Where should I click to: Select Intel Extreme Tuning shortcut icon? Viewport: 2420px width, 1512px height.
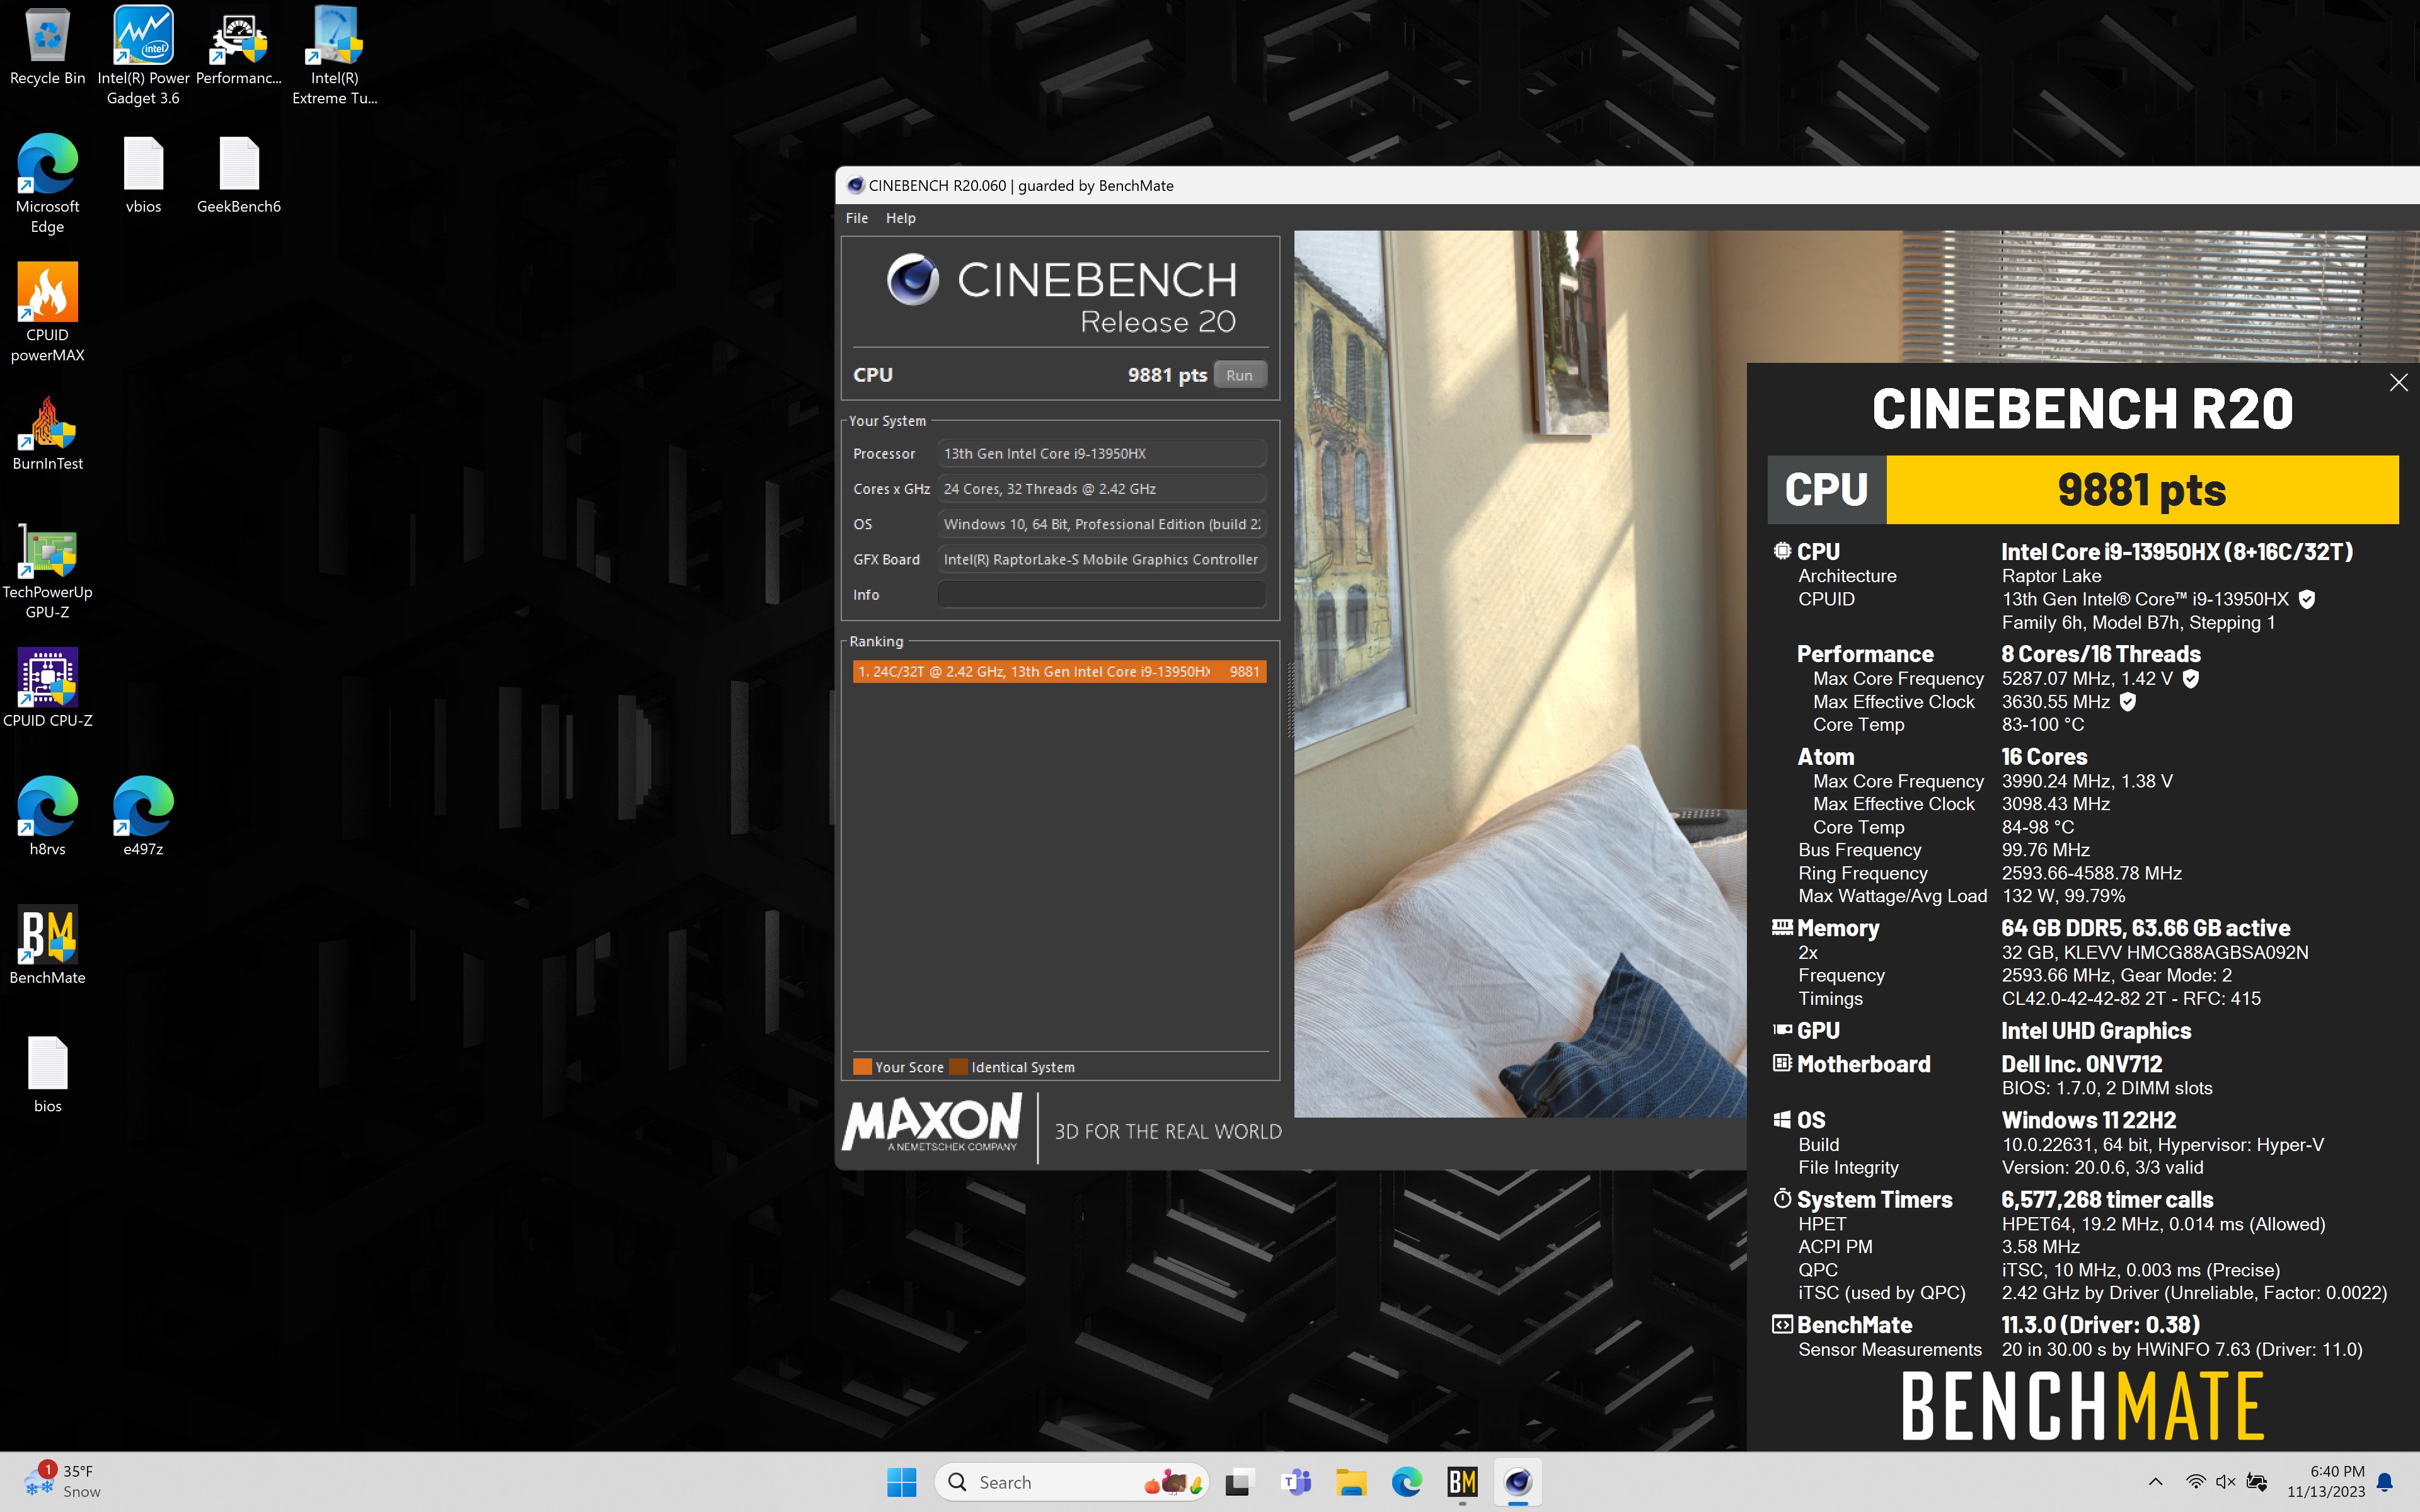334,55
